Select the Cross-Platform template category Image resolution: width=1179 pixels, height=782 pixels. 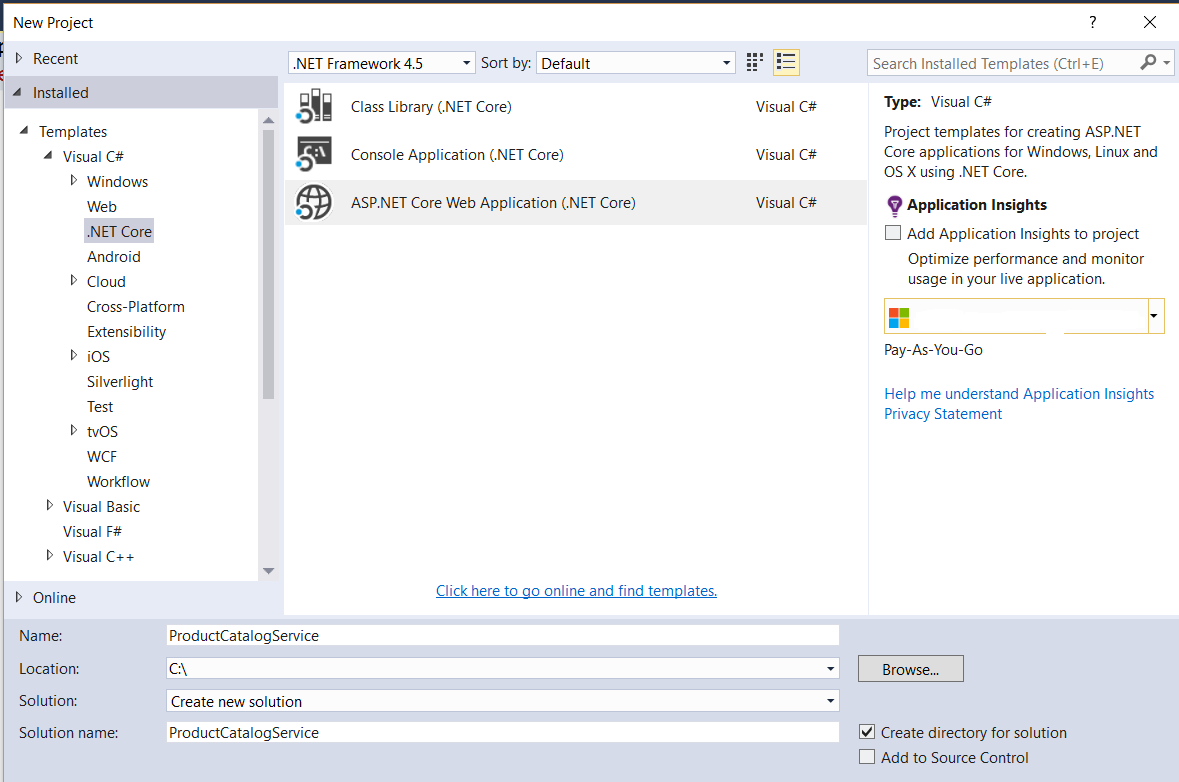[135, 307]
